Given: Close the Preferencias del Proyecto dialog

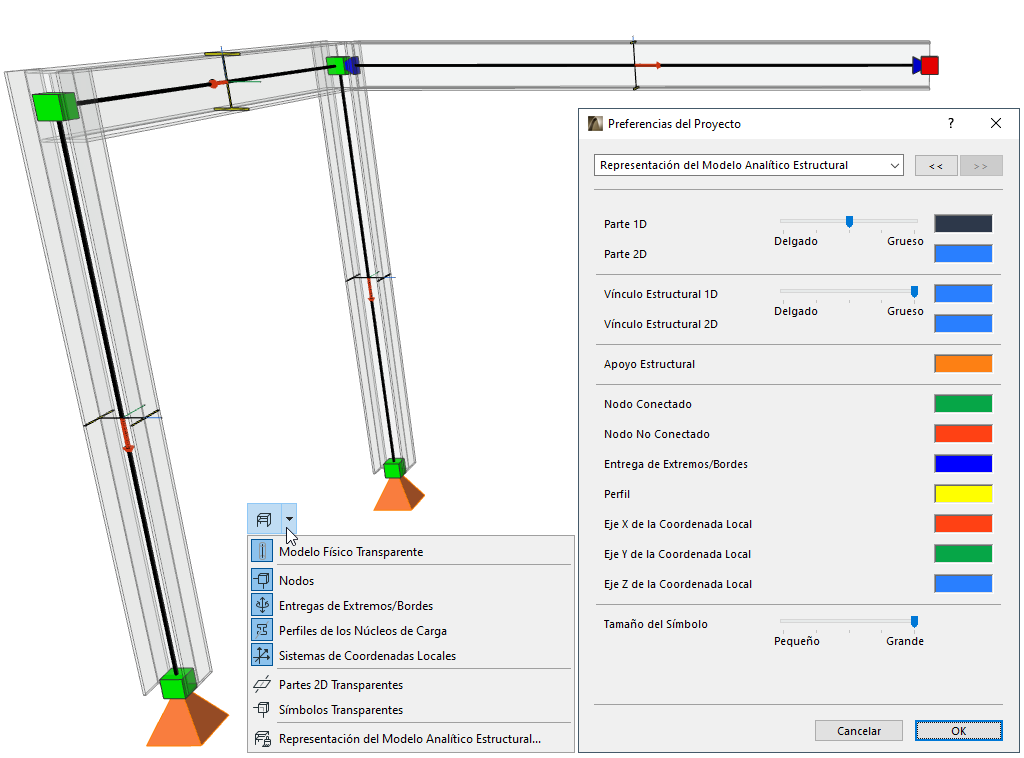Looking at the screenshot, I should [996, 123].
